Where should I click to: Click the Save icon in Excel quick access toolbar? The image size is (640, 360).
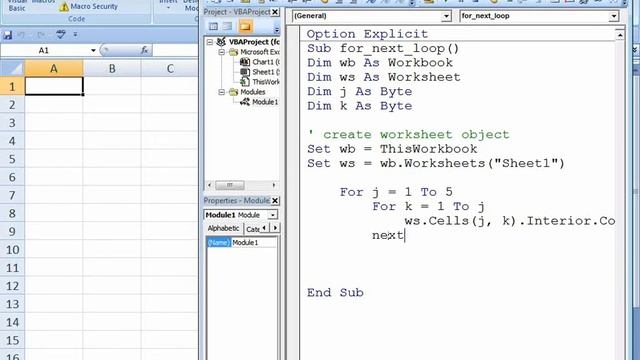pyautogui.click(x=7, y=35)
